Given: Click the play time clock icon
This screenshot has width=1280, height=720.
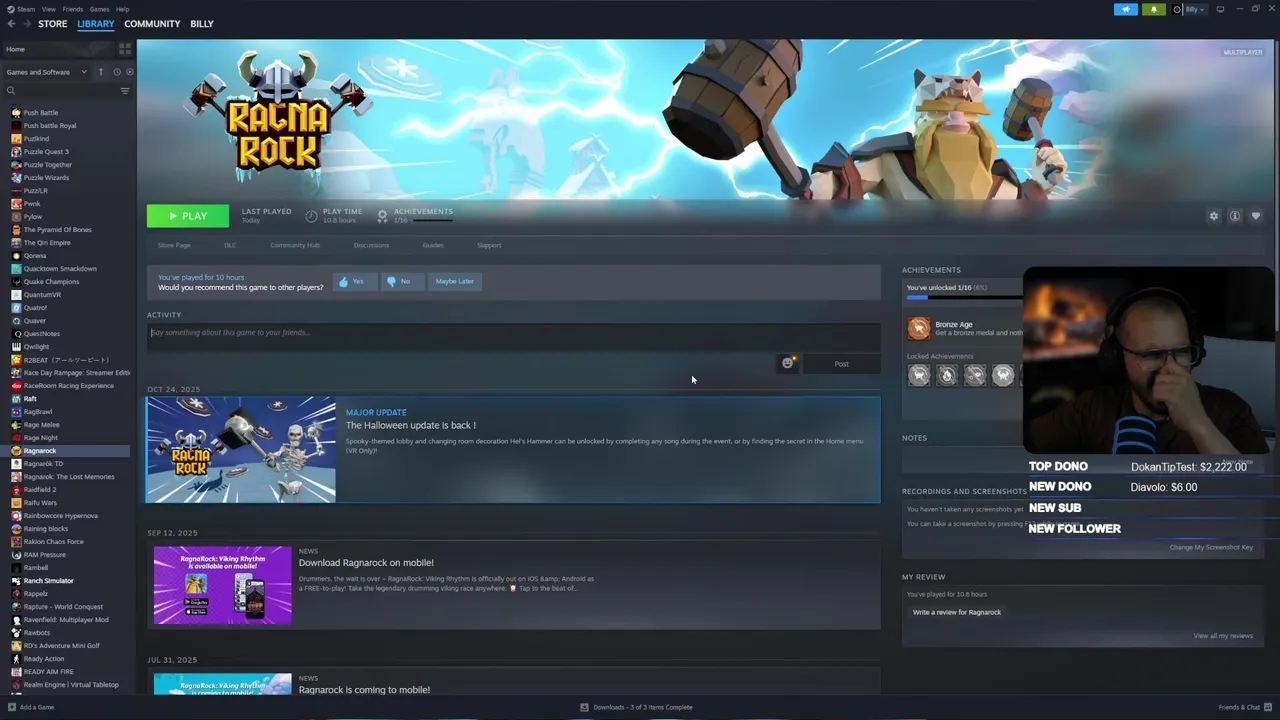Looking at the screenshot, I should (311, 216).
